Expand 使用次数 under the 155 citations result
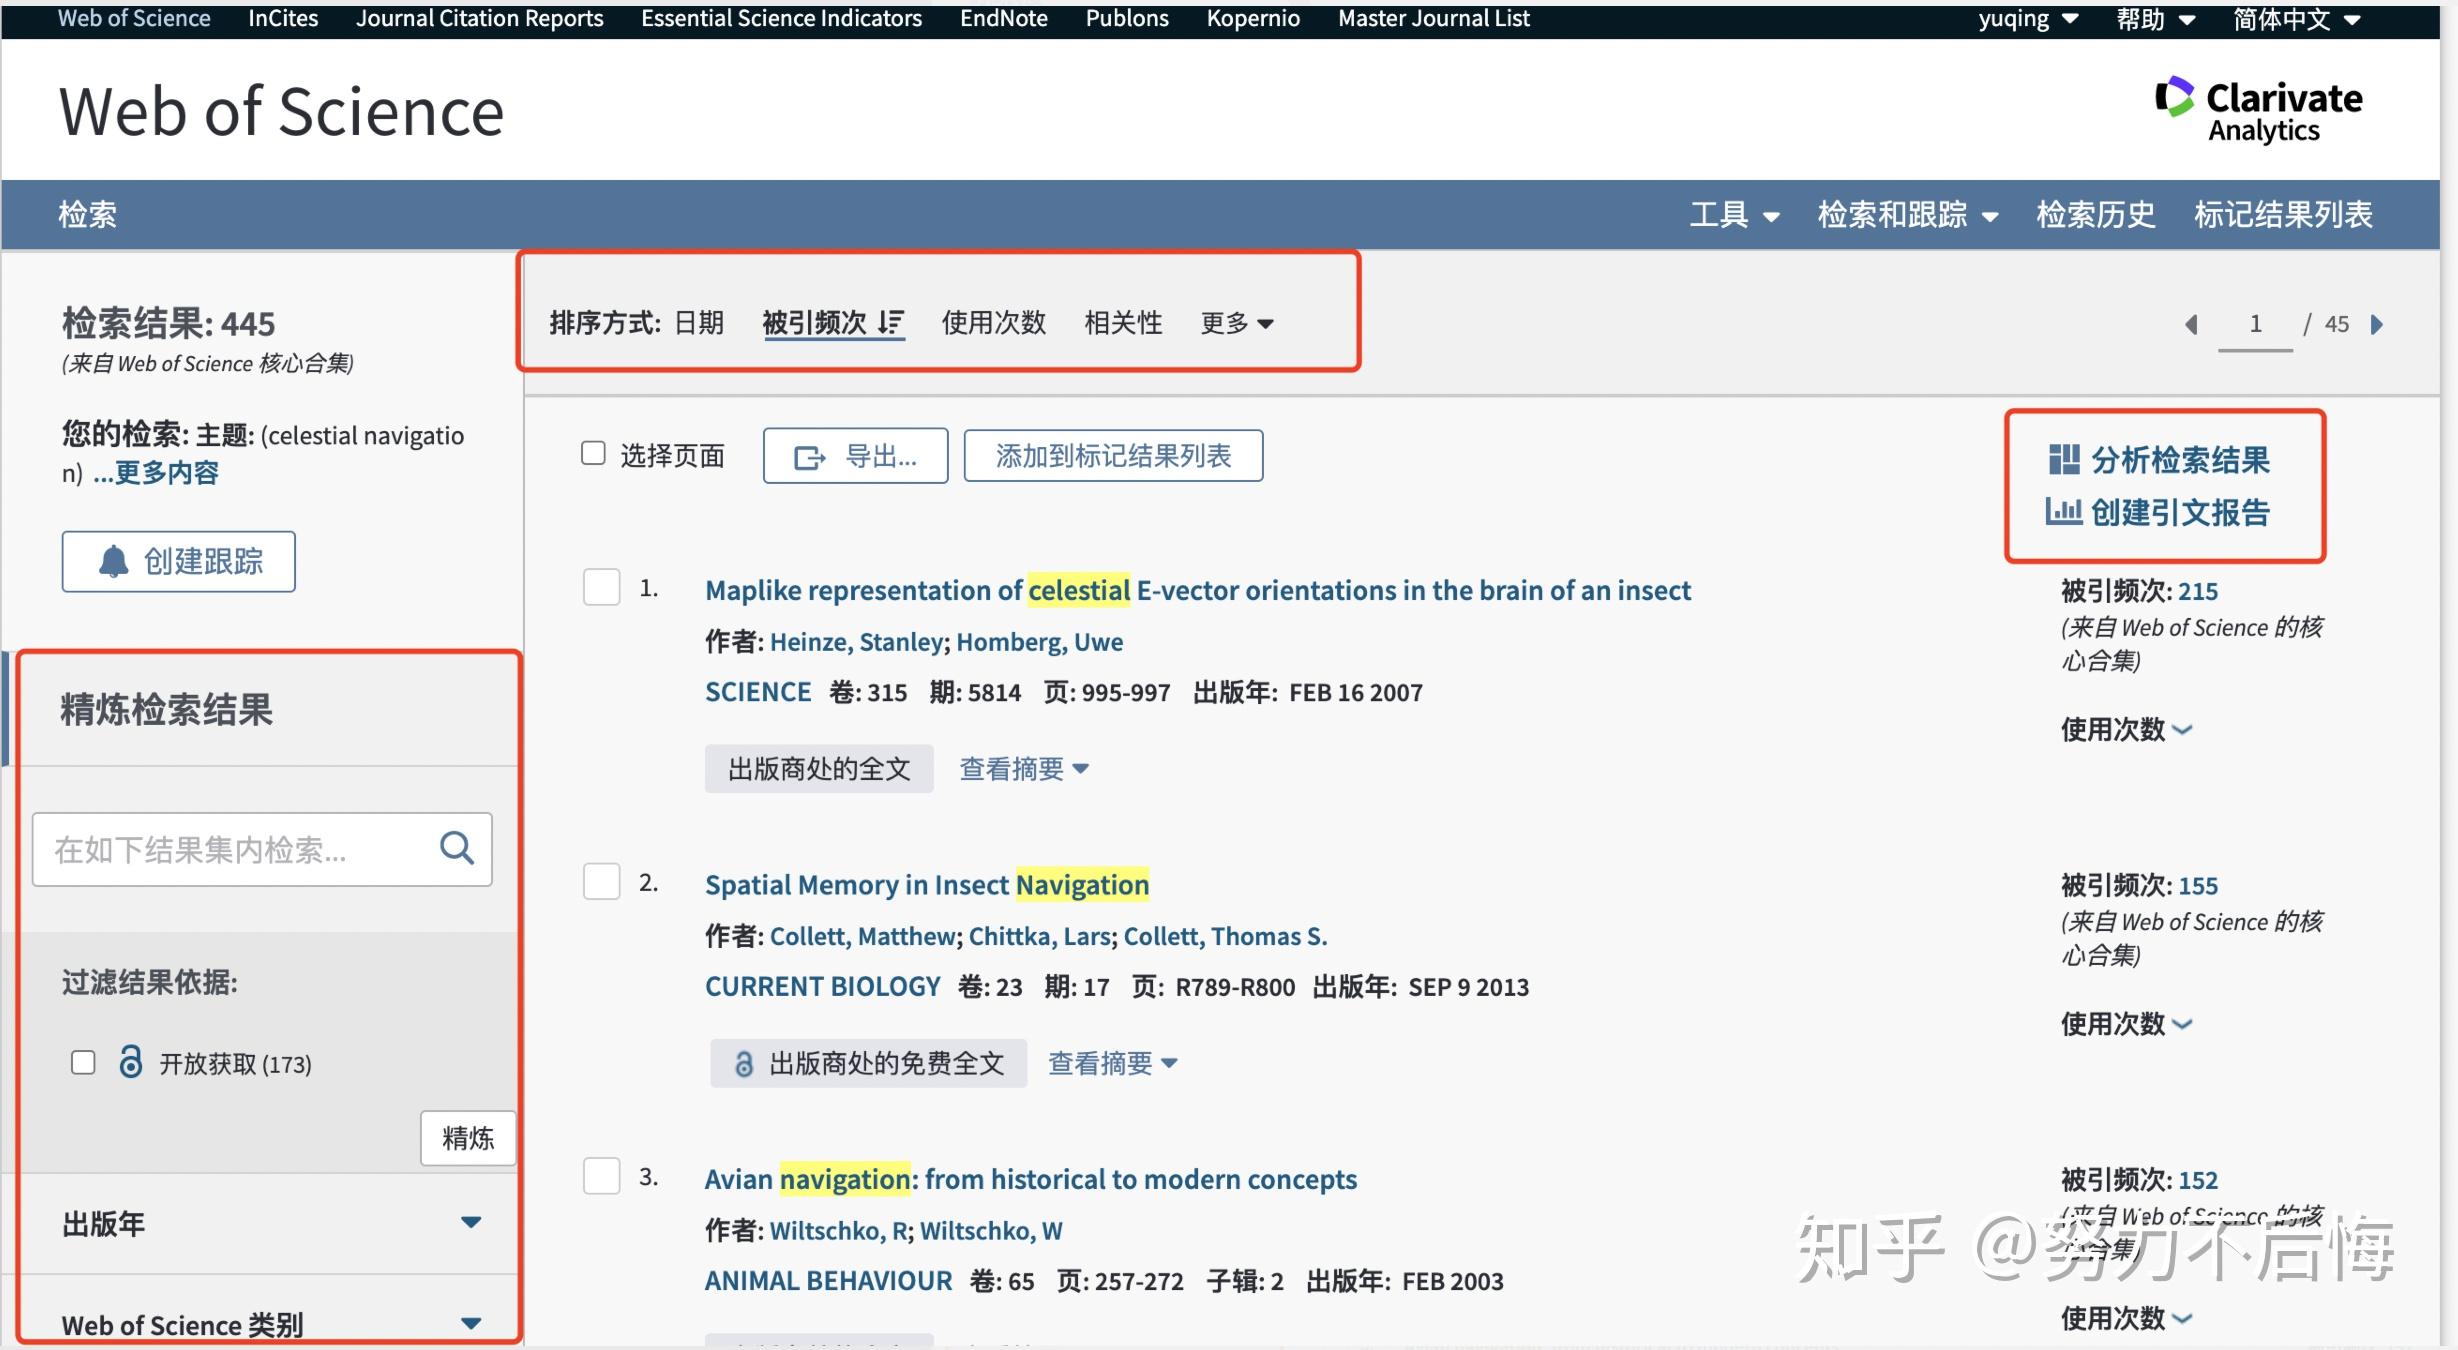The width and height of the screenshot is (2458, 1350). [x=2126, y=1023]
